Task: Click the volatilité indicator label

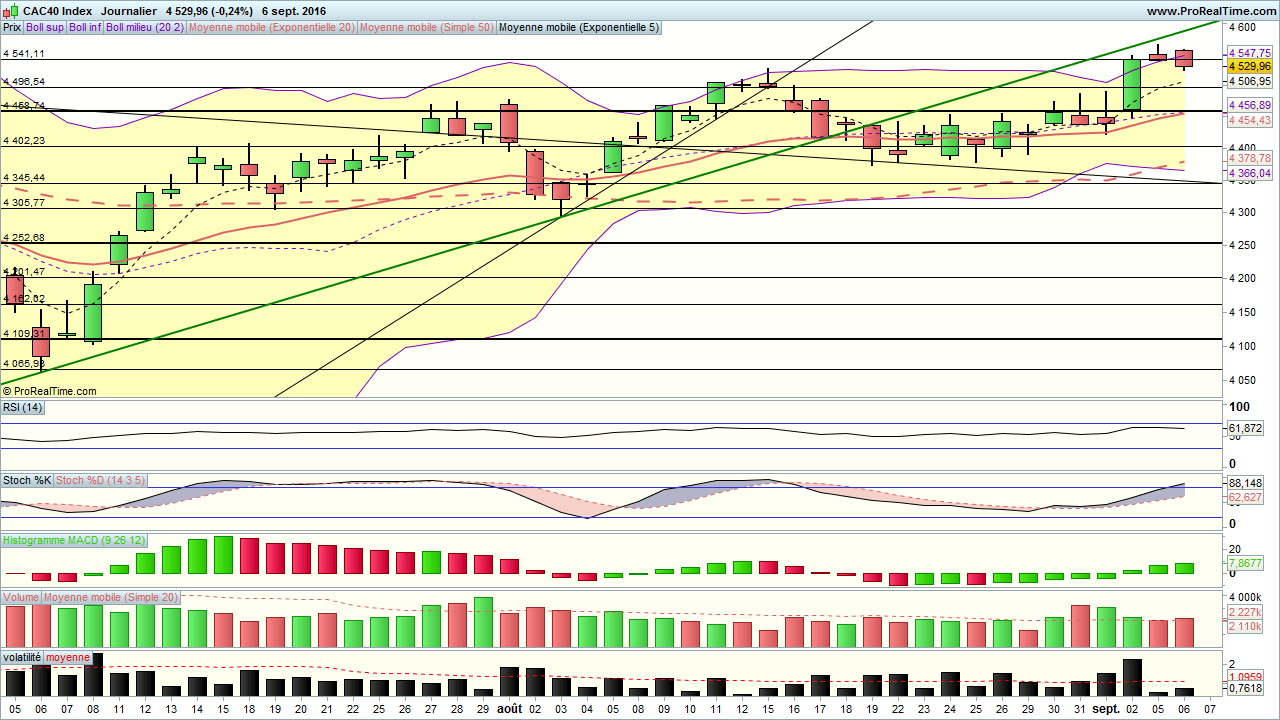Action: click(x=22, y=658)
